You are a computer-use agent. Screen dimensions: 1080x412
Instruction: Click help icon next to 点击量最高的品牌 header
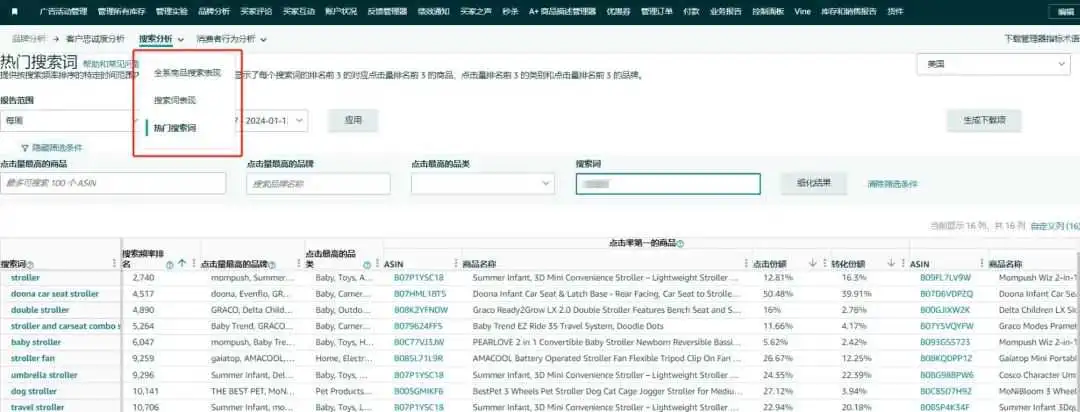[272, 265]
